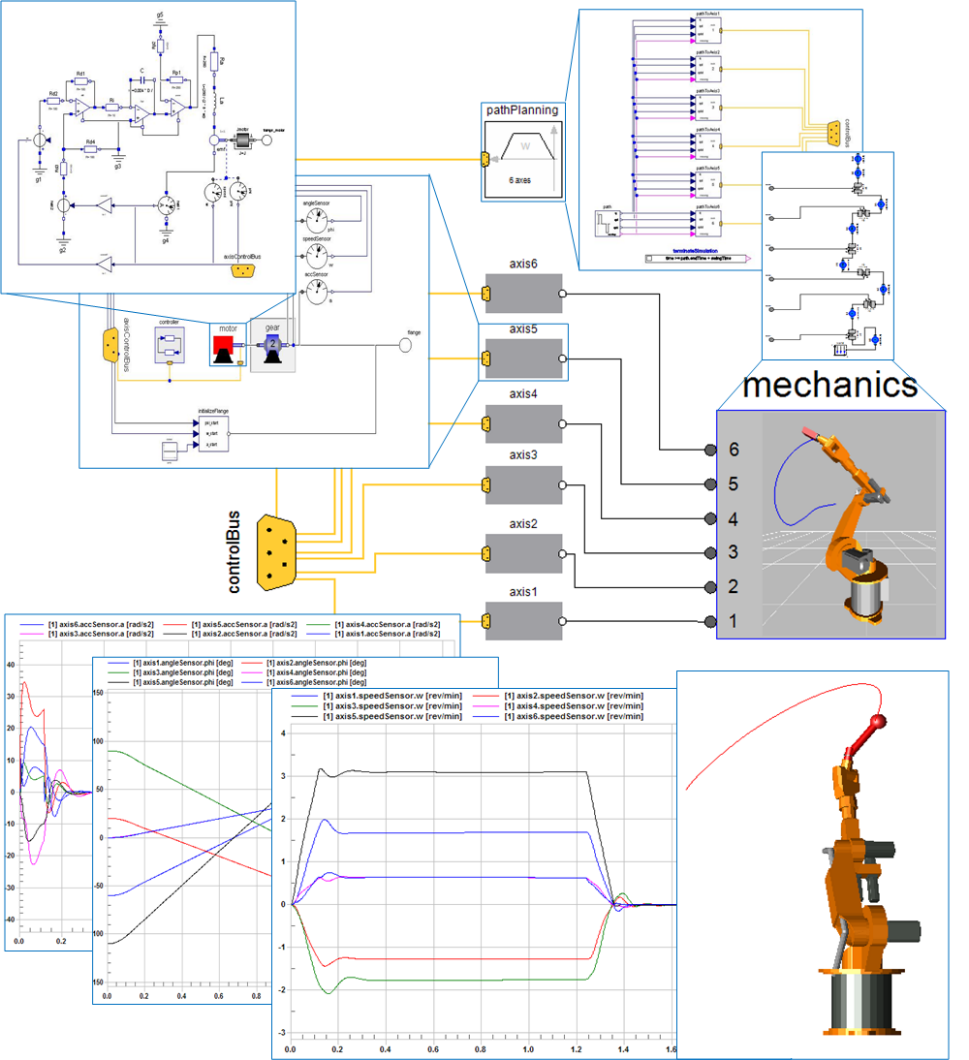This screenshot has height=1060, width=969.
Task: Click the gear icon labeled 2
Action: tap(273, 346)
